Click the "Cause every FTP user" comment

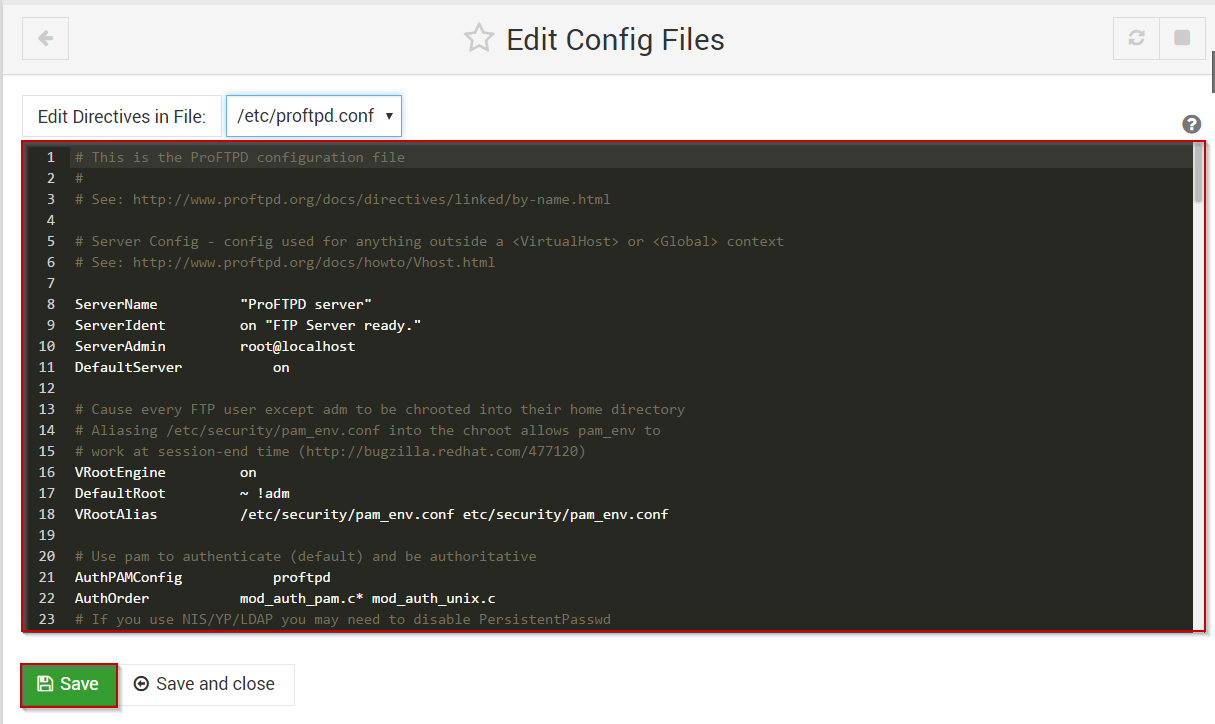pyautogui.click(x=380, y=409)
